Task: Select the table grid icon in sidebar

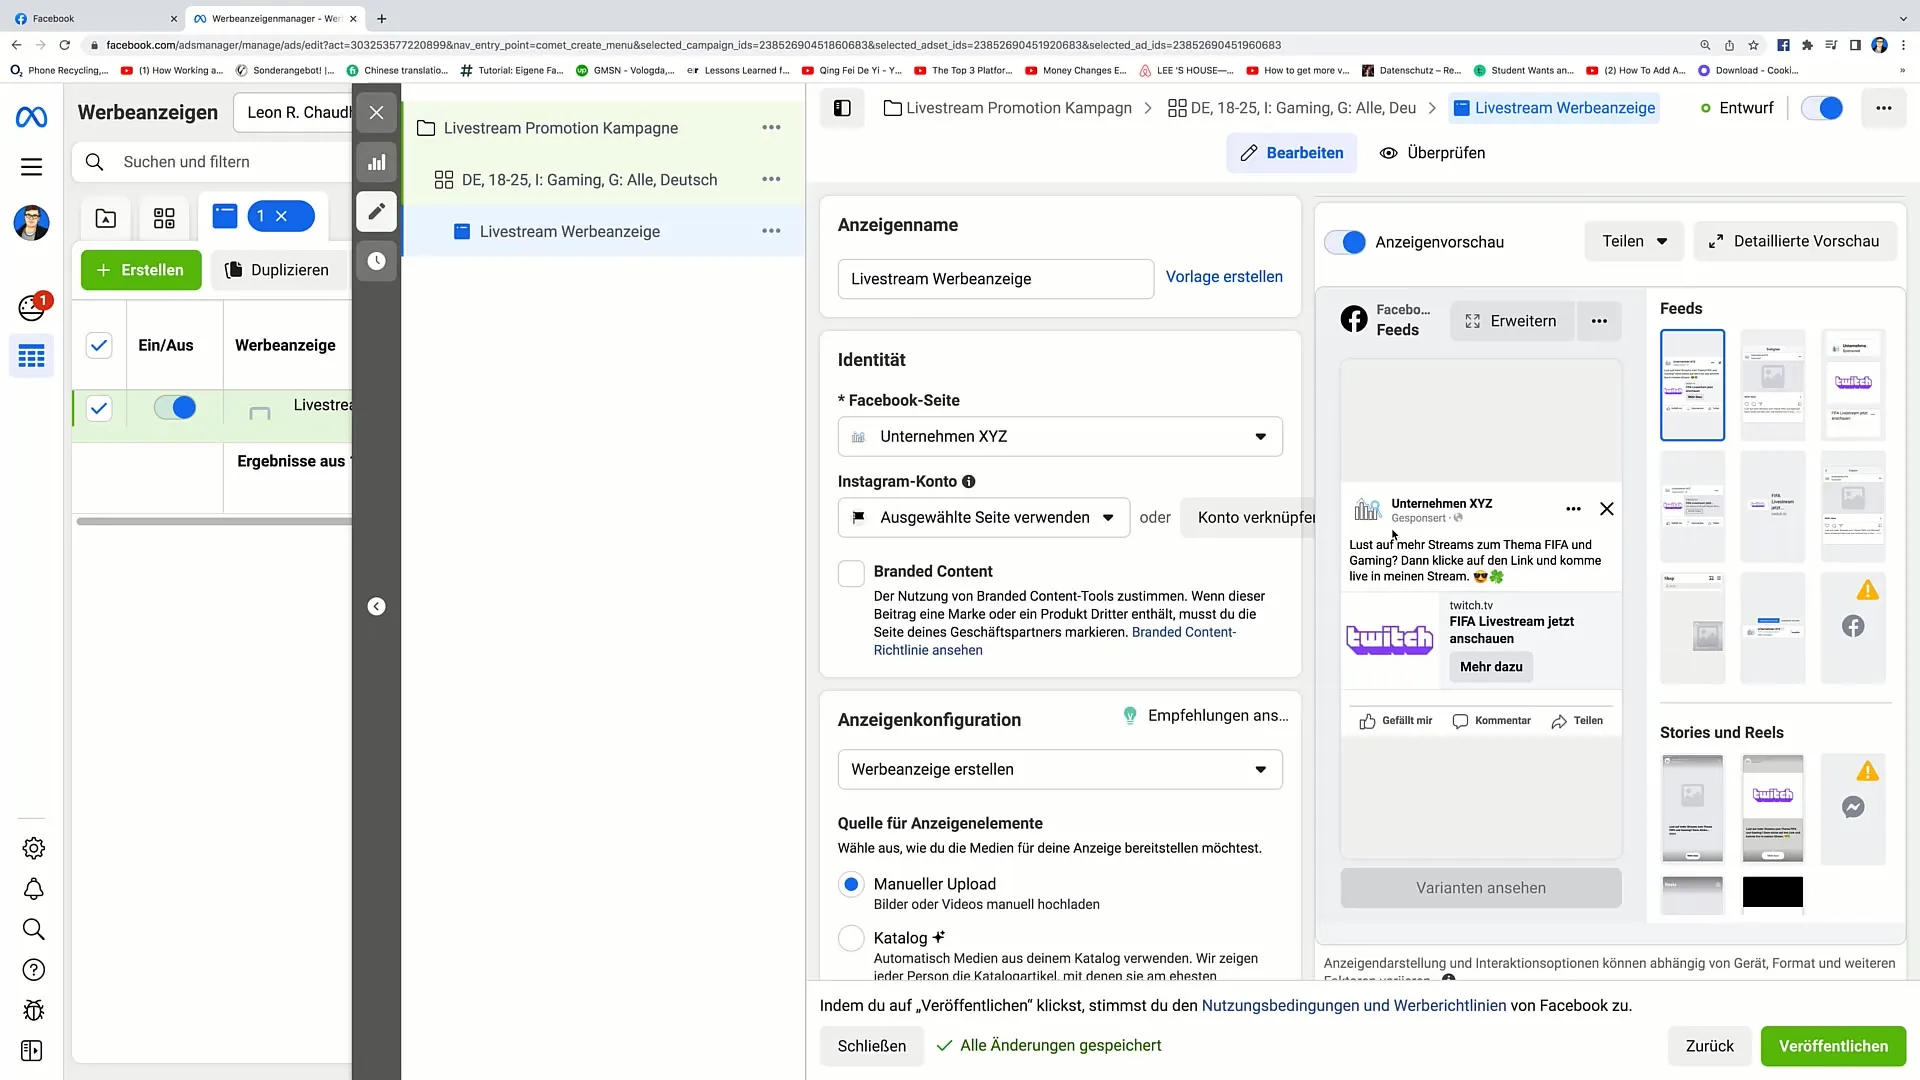Action: tap(32, 356)
